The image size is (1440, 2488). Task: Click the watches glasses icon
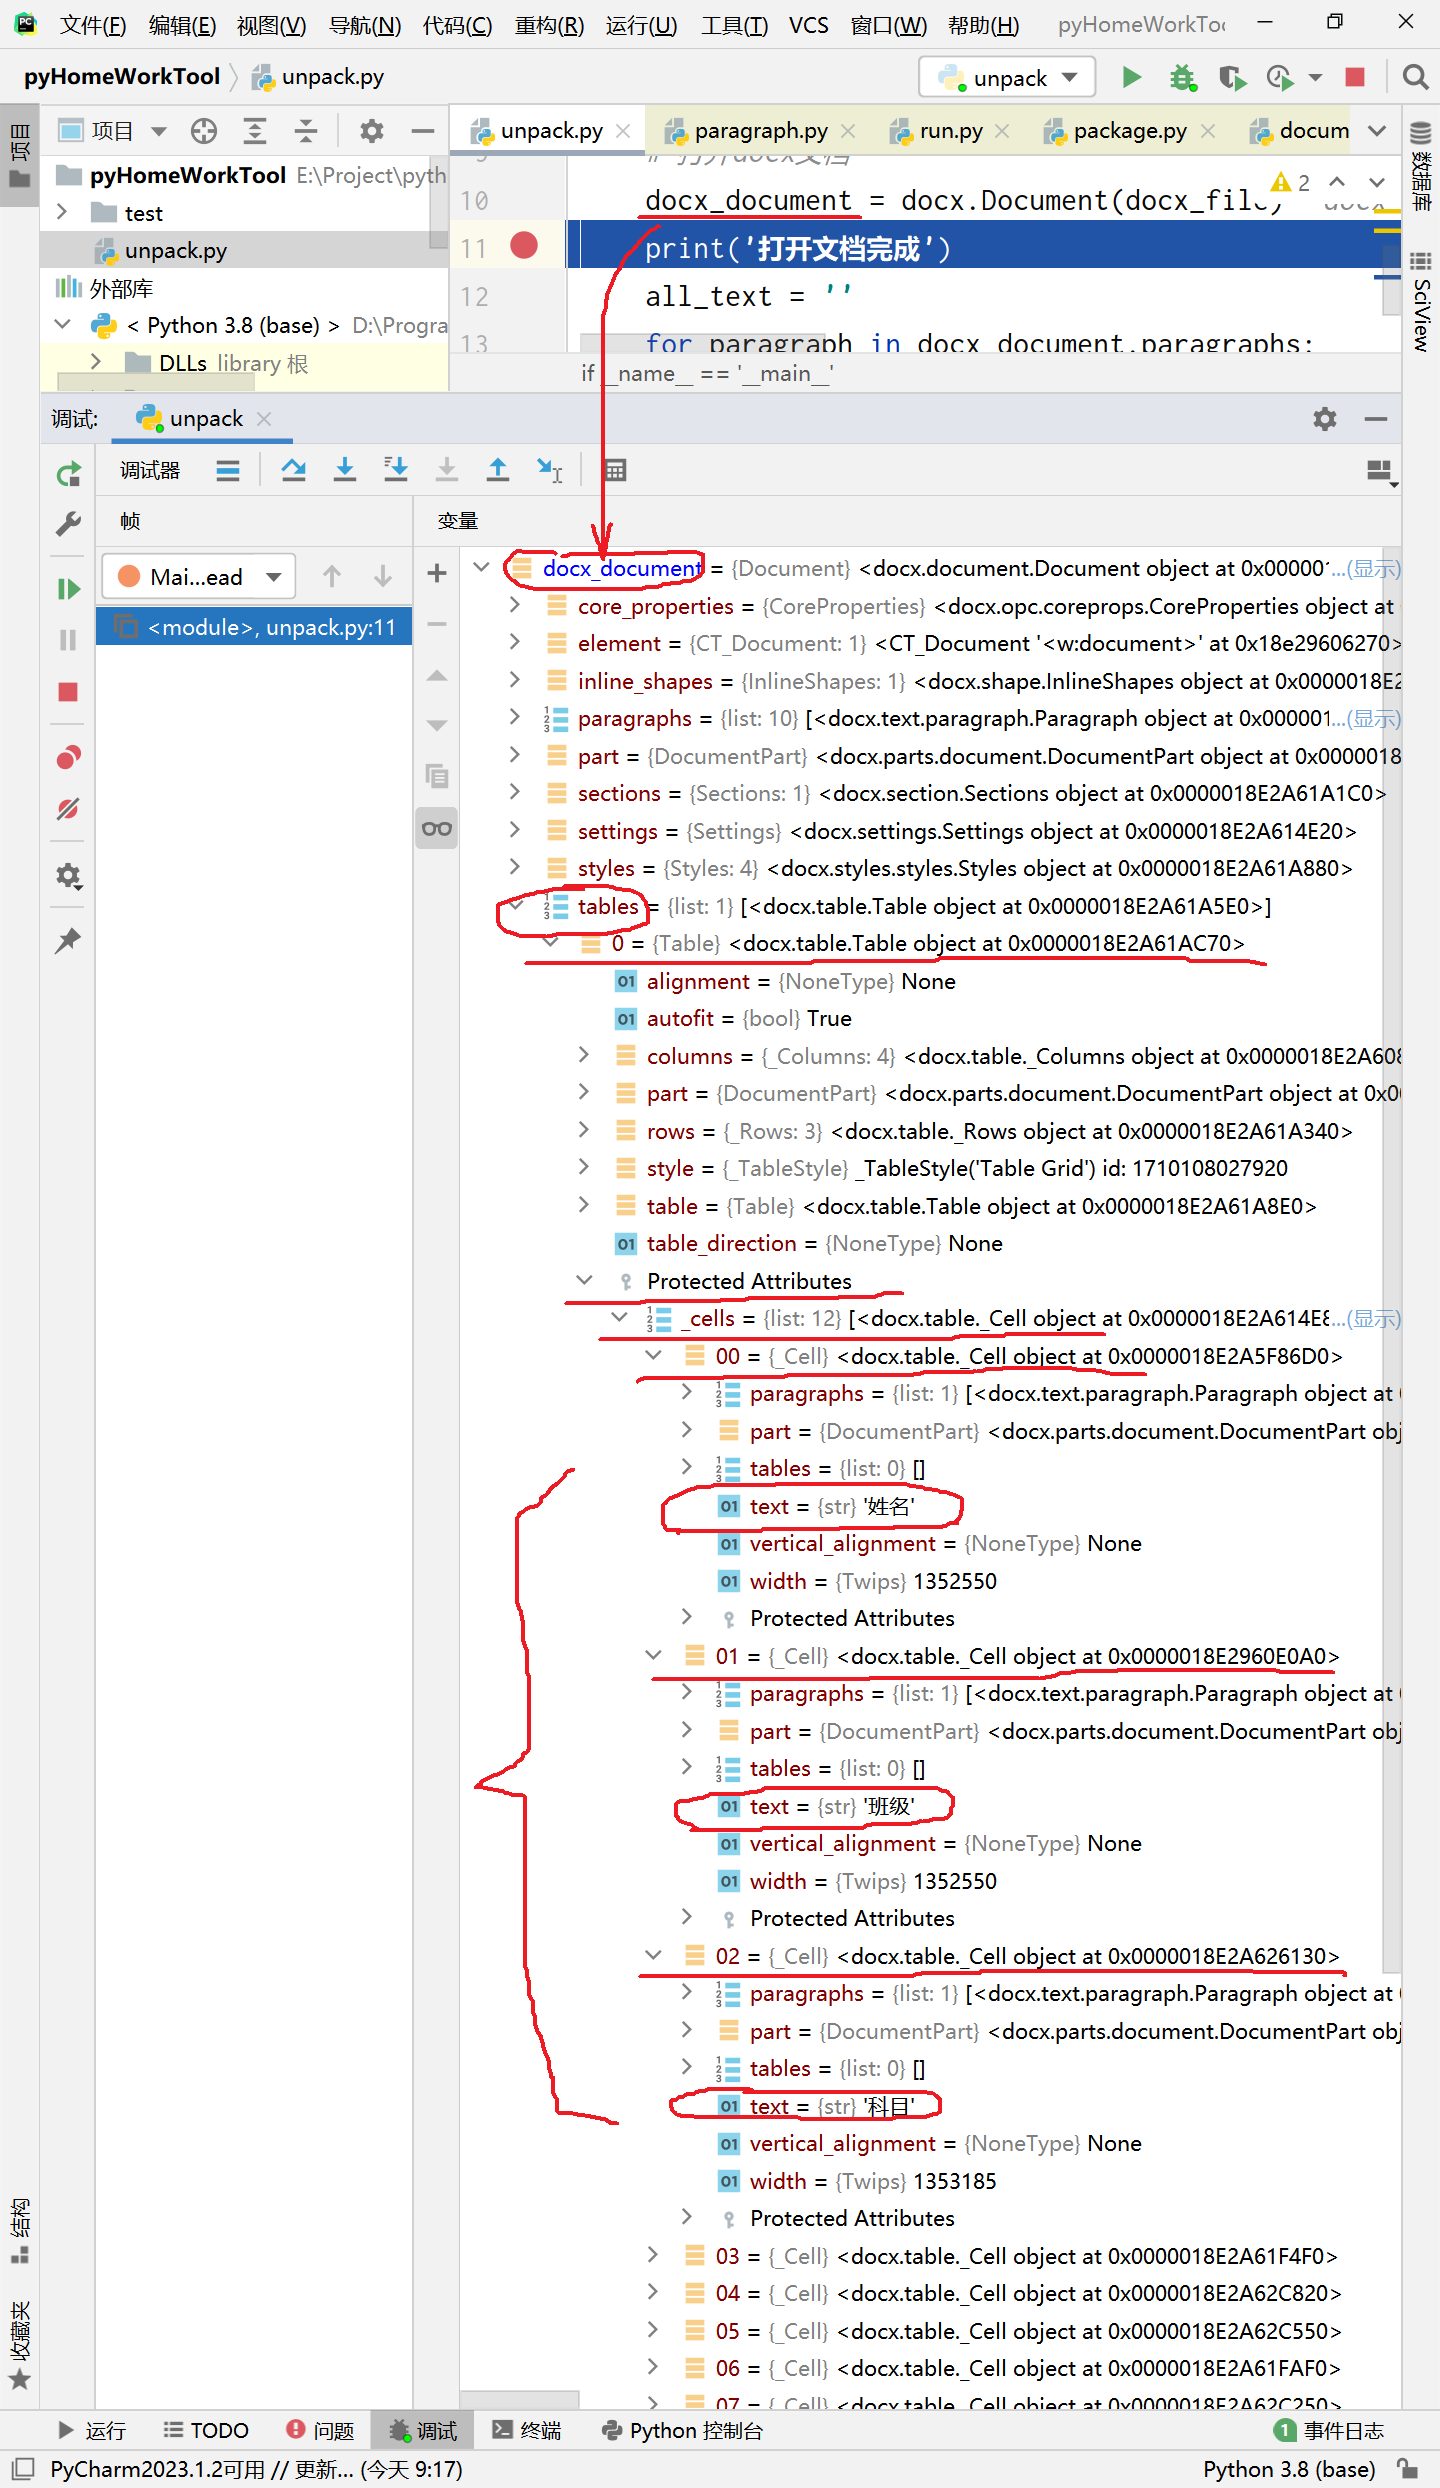(x=437, y=828)
